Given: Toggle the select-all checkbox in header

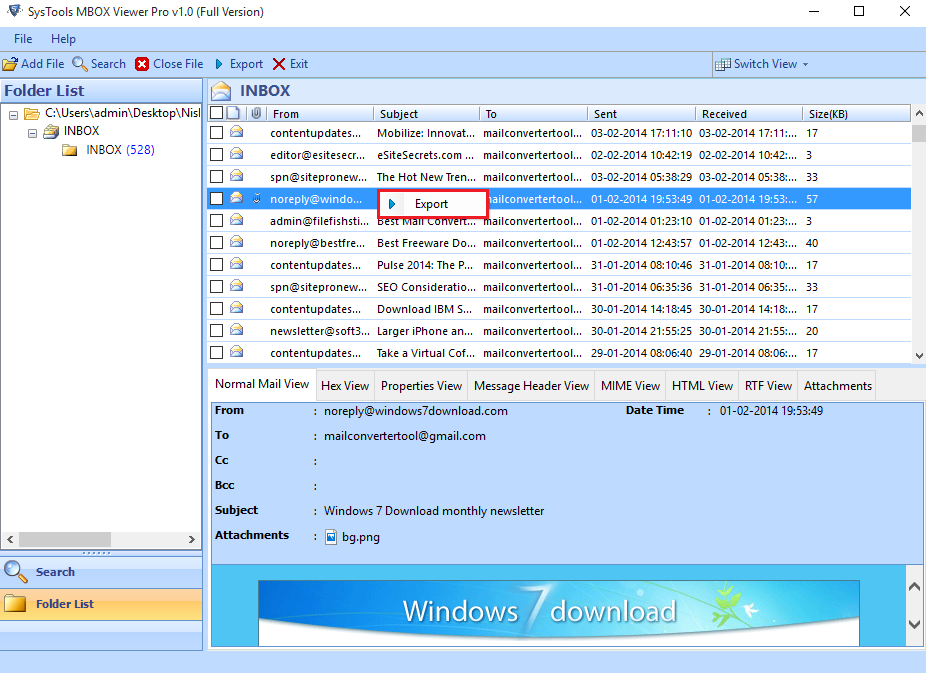Looking at the screenshot, I should coord(217,113).
